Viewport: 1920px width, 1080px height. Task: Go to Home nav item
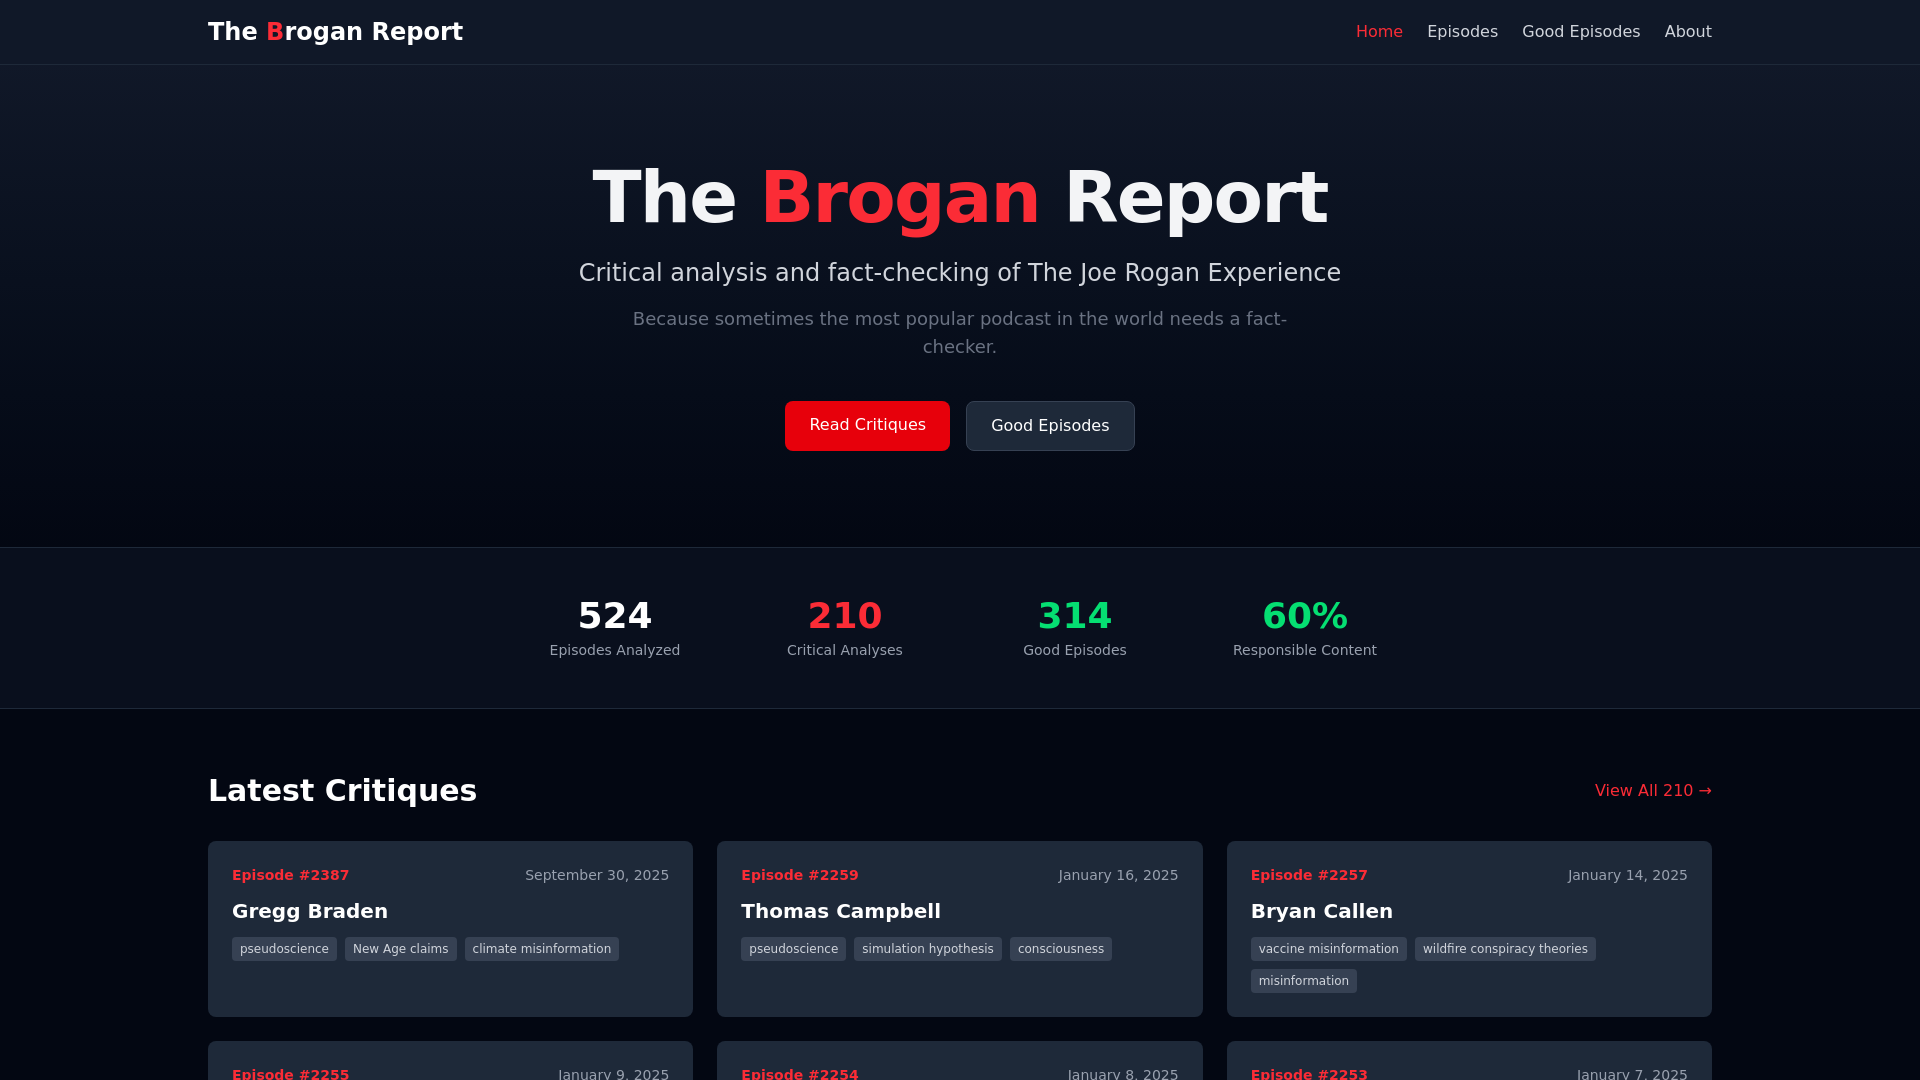[1379, 32]
